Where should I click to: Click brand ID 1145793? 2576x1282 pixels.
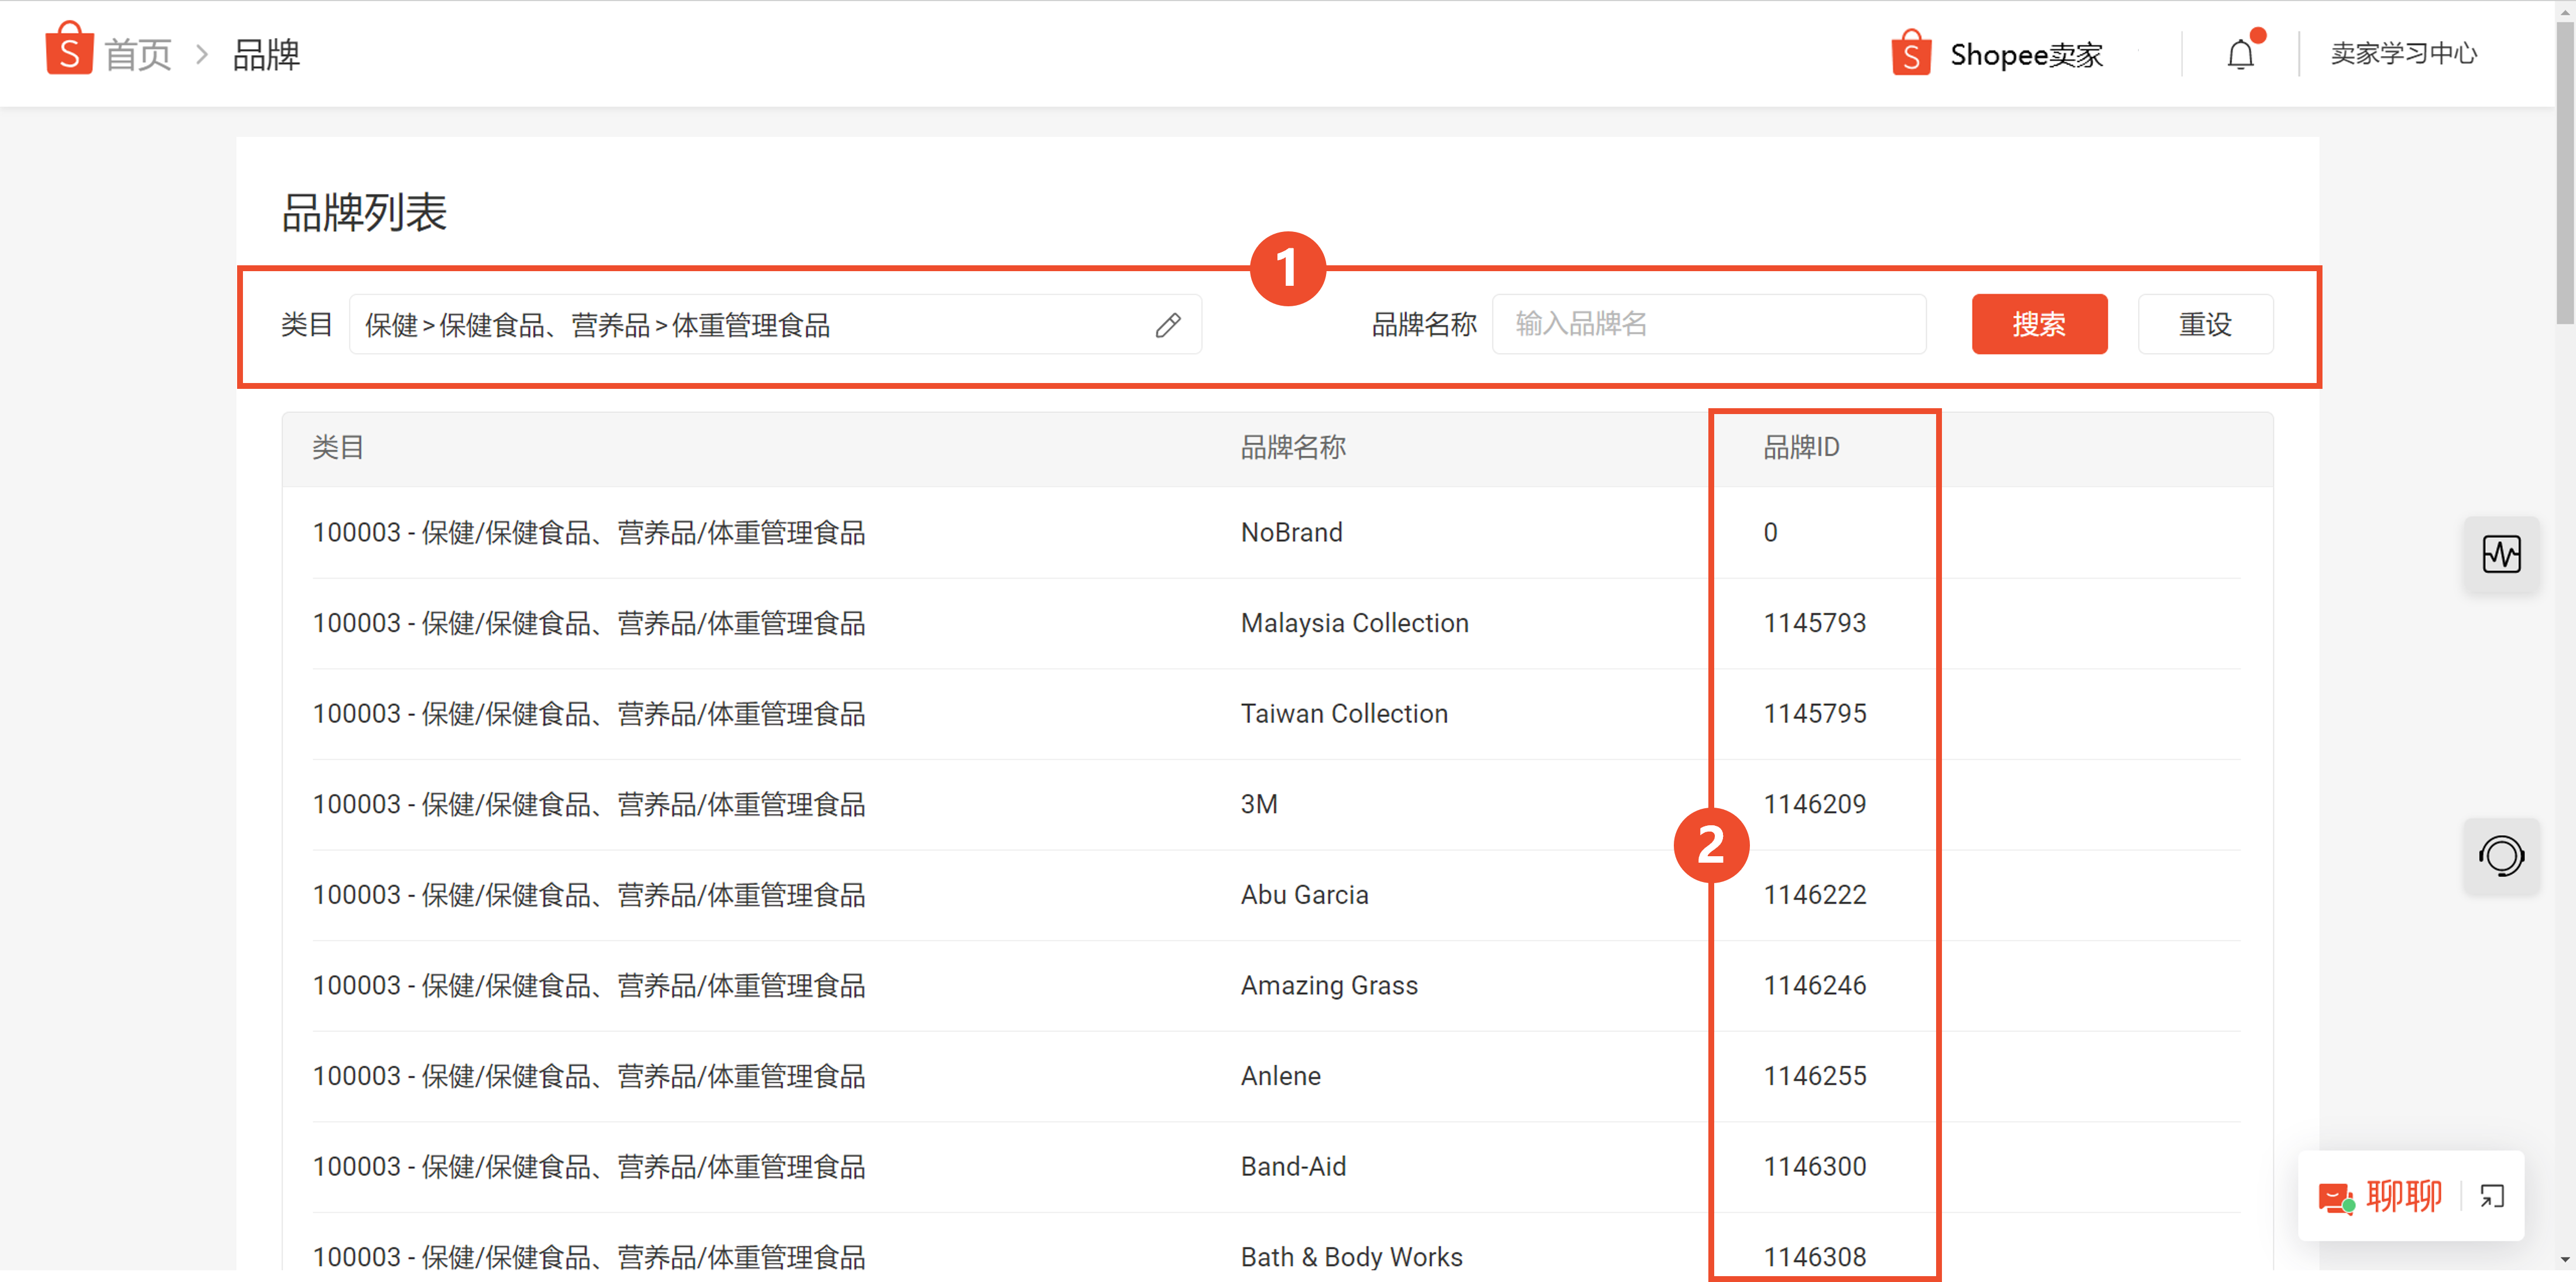[1814, 623]
